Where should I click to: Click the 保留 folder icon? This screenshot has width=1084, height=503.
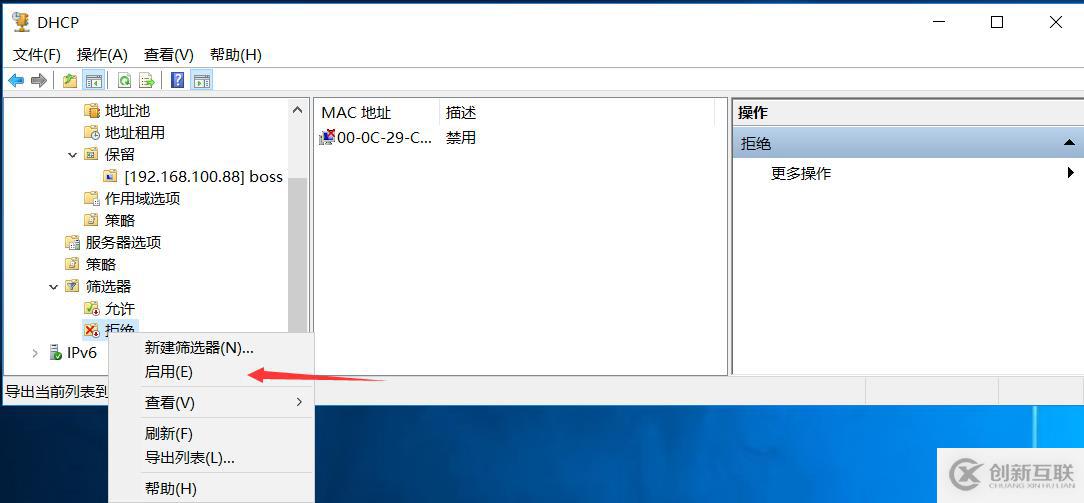pos(91,155)
